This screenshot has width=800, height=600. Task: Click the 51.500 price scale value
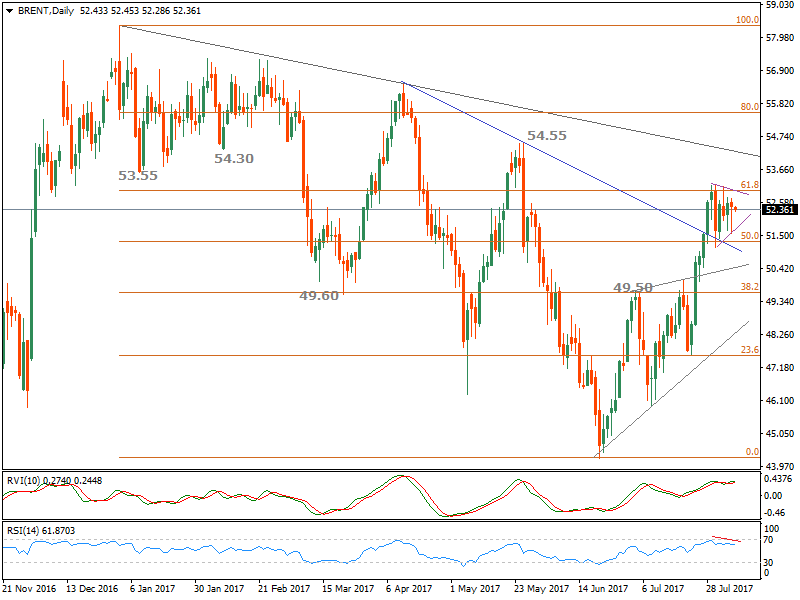coord(780,236)
